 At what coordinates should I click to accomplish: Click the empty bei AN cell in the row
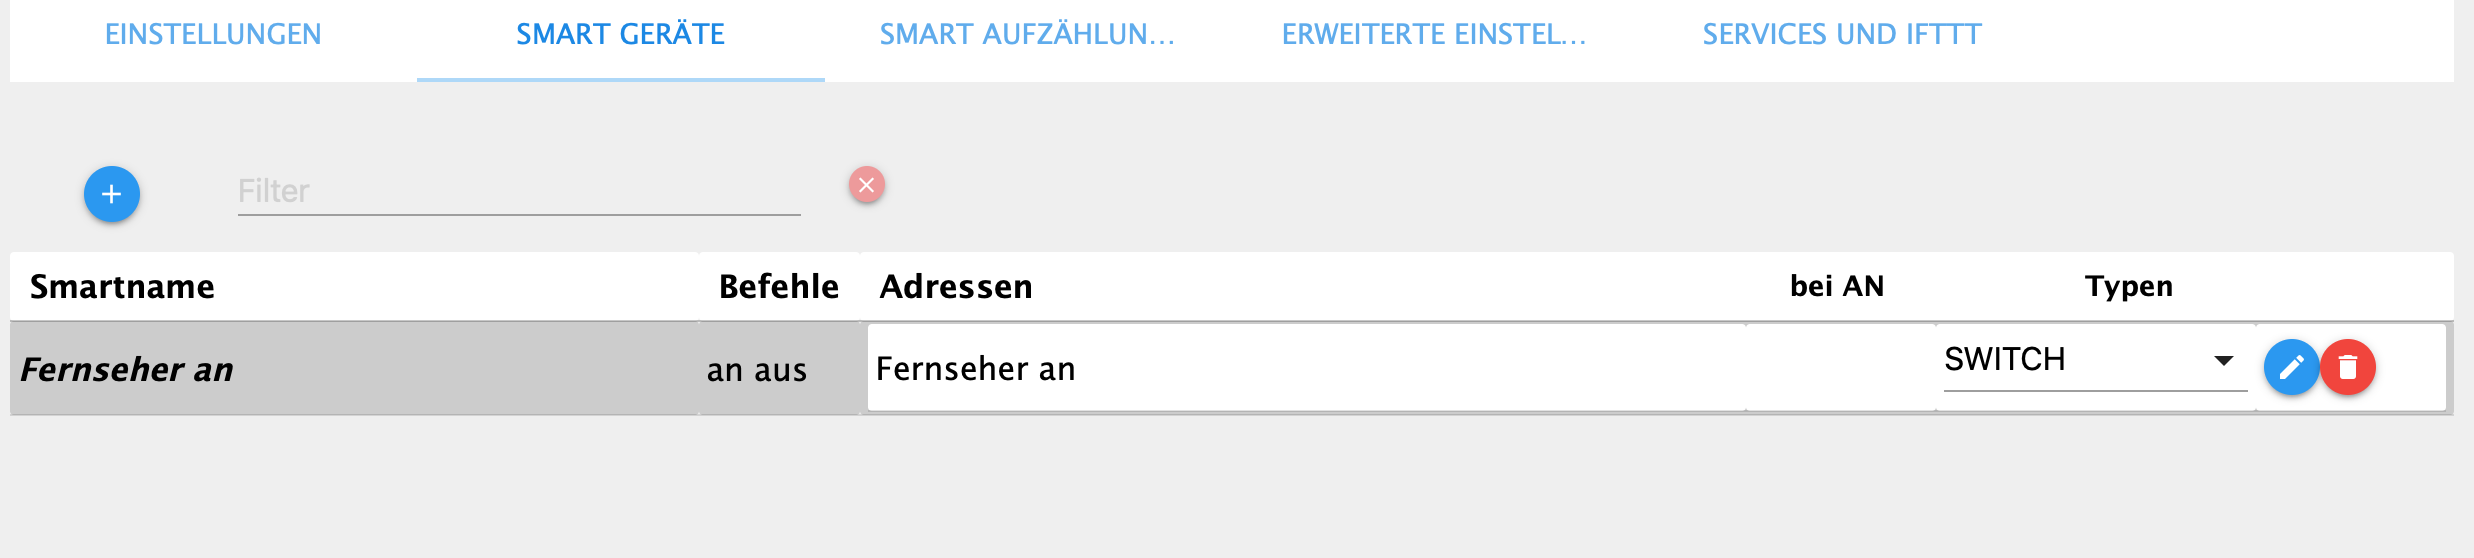1840,369
